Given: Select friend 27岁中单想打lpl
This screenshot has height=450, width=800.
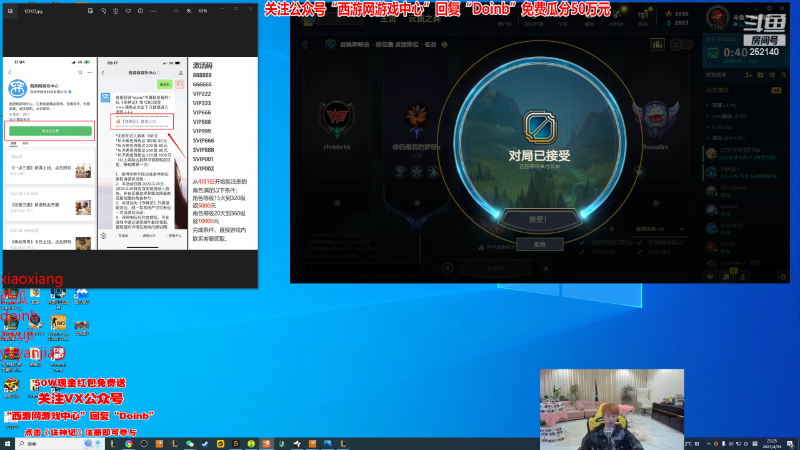Looking at the screenshot, I should click(745, 154).
